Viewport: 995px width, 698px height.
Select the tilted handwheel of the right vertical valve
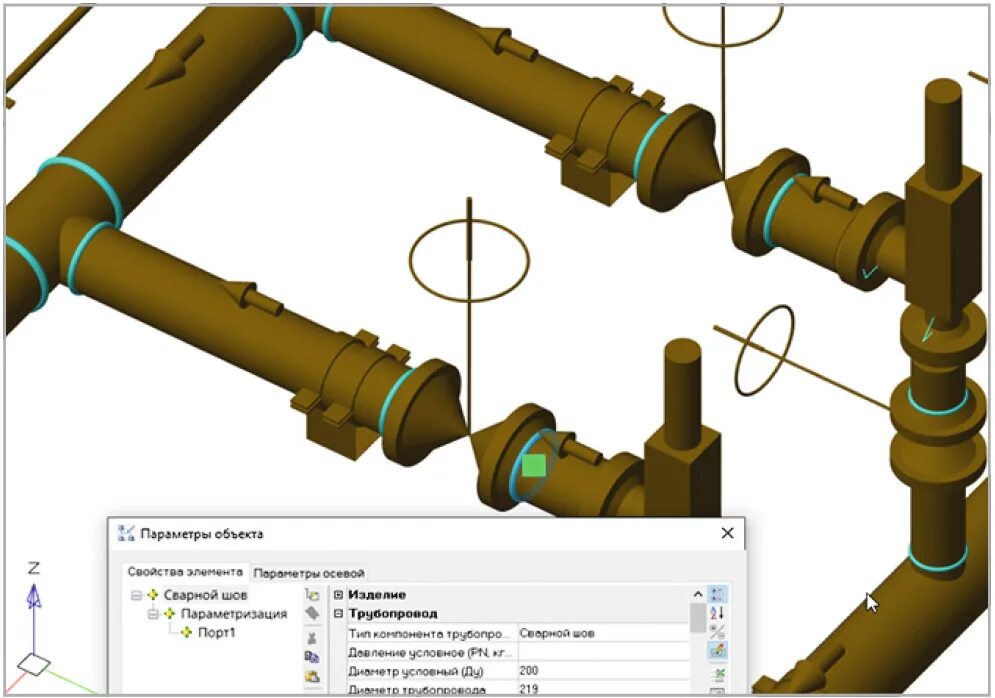coord(765,350)
